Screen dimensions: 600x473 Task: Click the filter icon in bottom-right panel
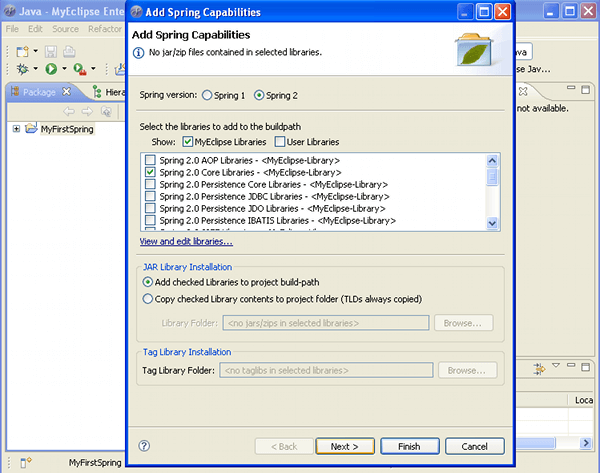(x=540, y=369)
